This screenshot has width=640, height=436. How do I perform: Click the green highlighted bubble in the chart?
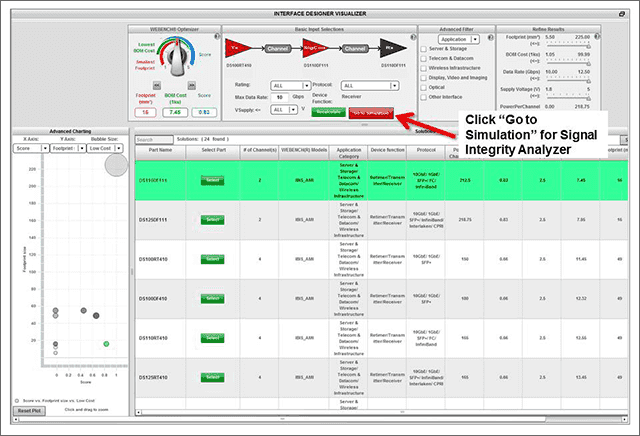coord(105,344)
